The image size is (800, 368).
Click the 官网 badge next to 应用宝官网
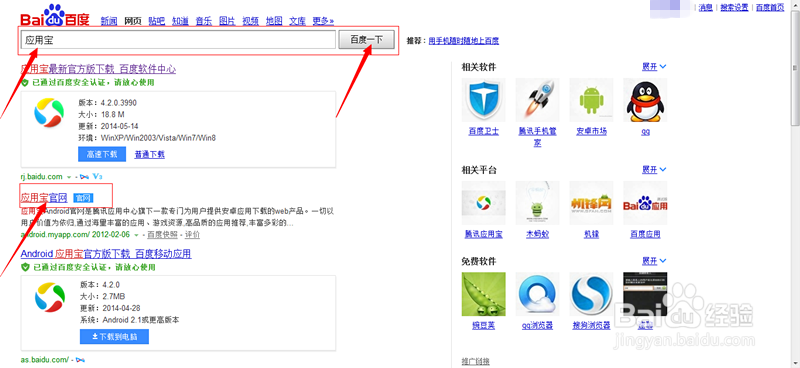click(x=83, y=198)
